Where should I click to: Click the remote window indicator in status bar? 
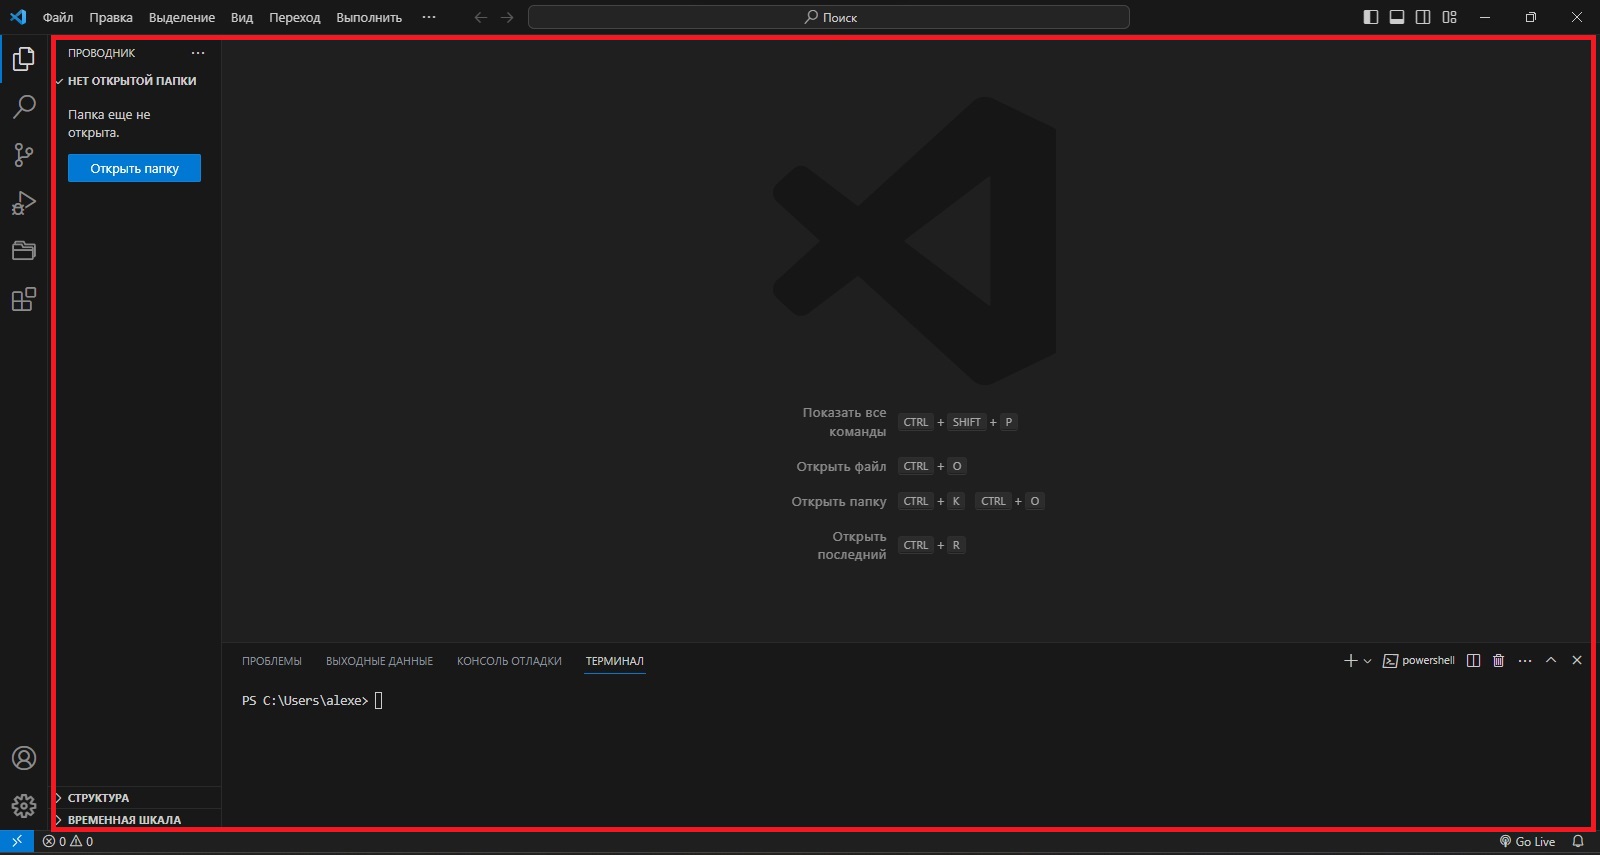(x=17, y=842)
